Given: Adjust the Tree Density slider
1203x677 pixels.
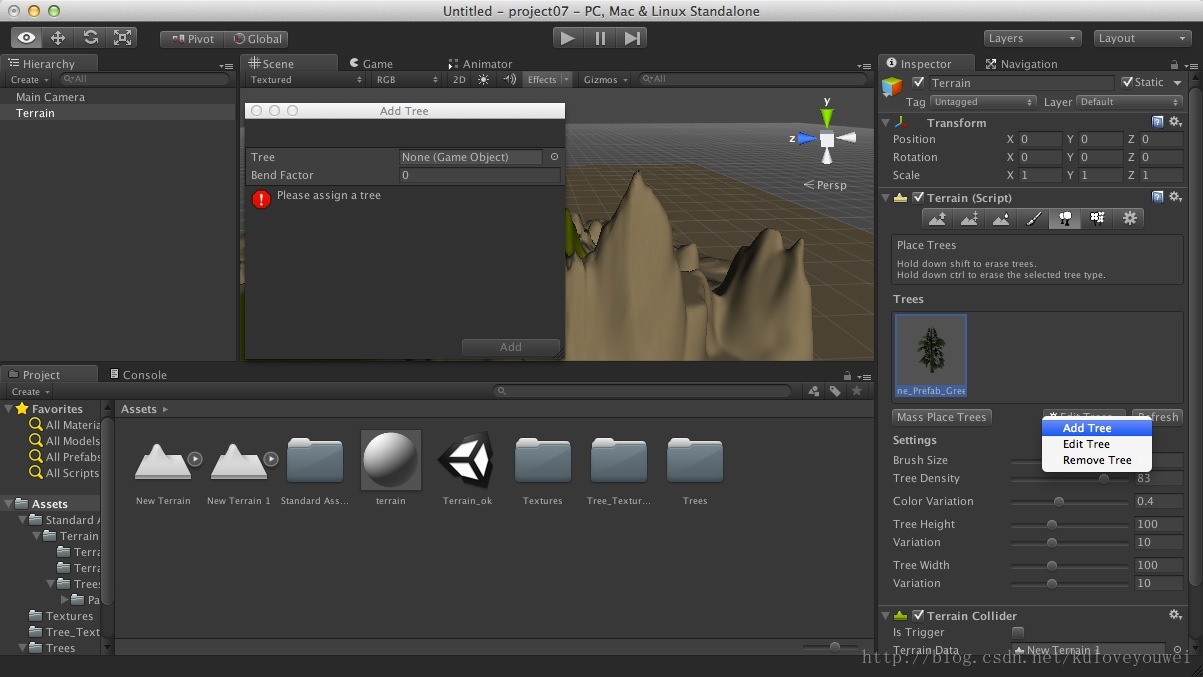Looking at the screenshot, I should (x=1069, y=478).
